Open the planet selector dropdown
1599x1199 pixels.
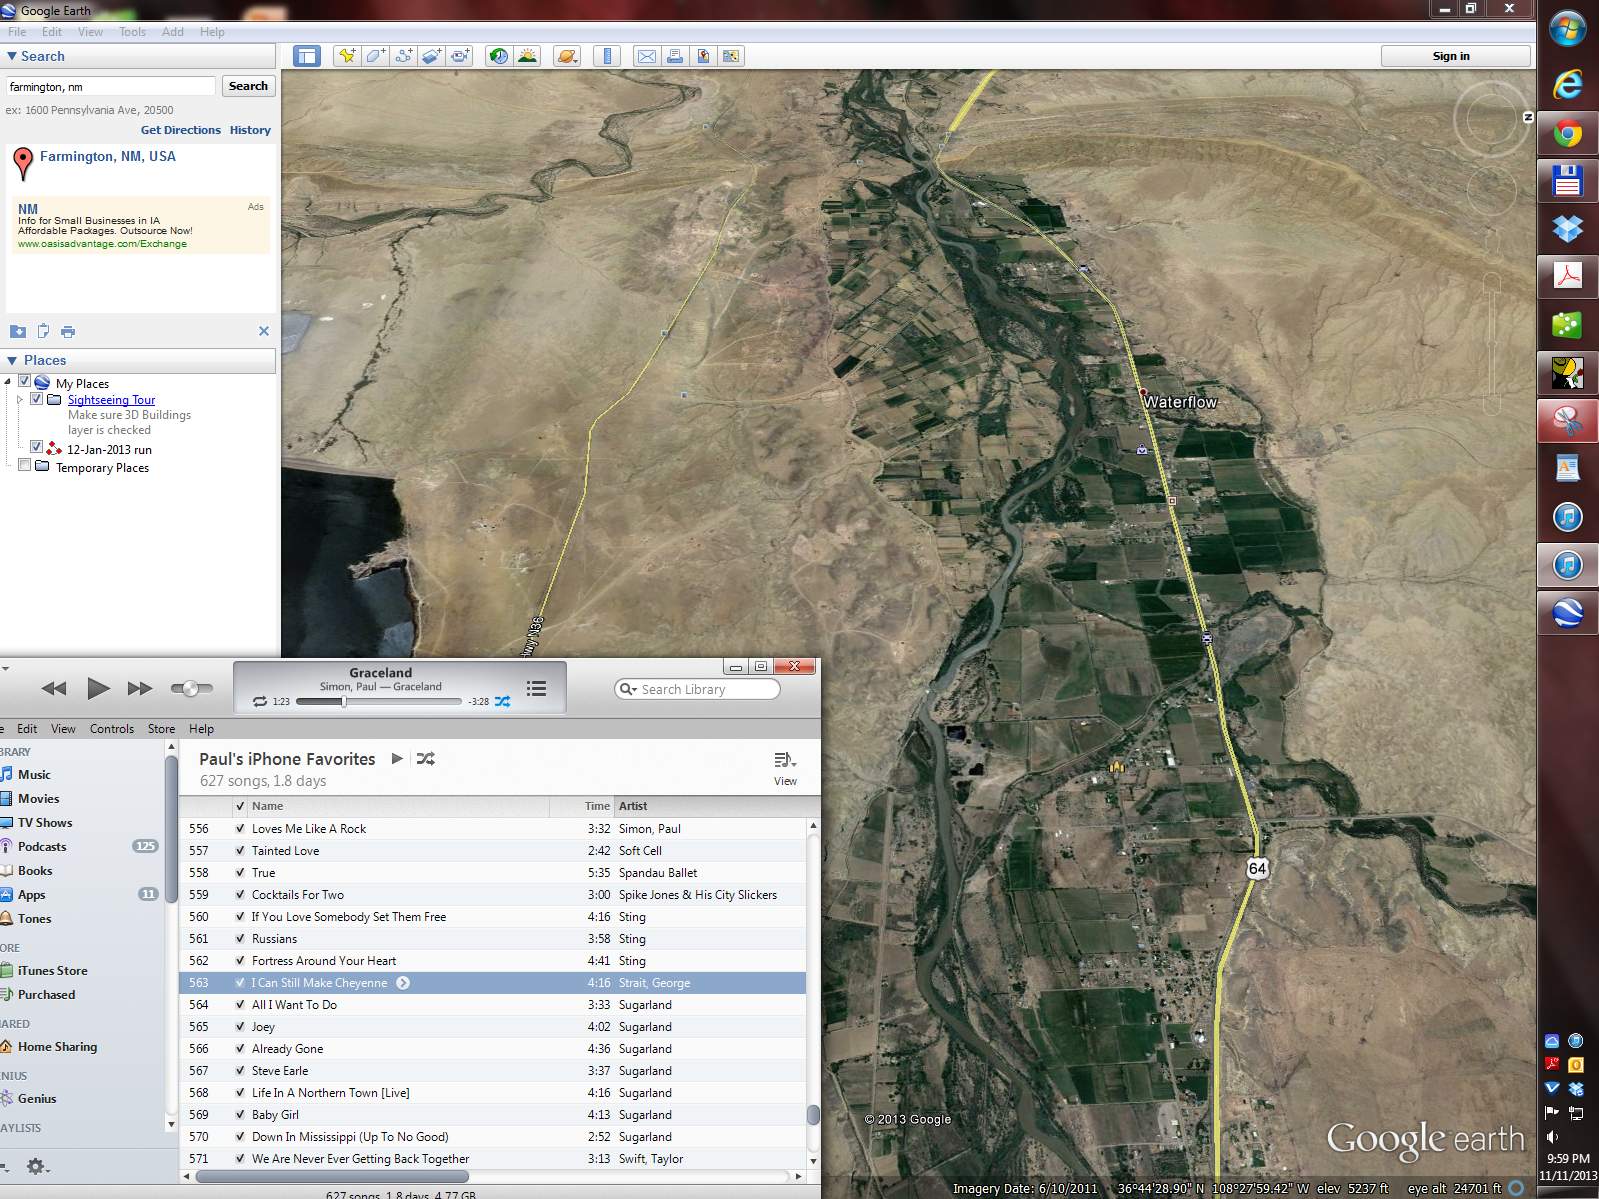[567, 56]
